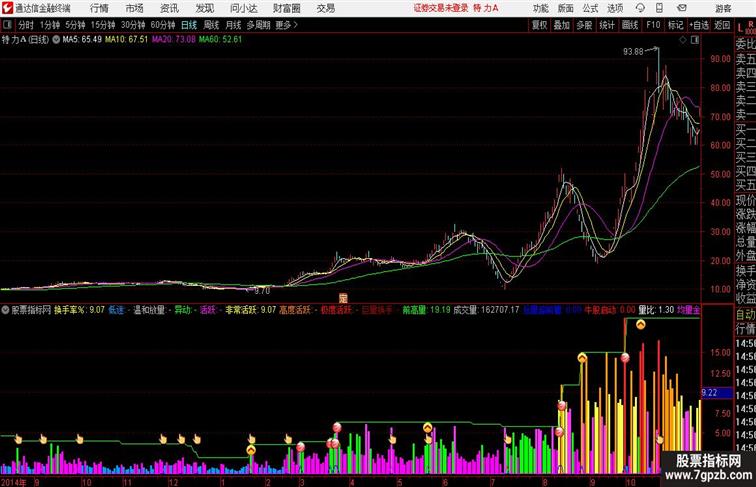Click the topmost orange up-arrow marker above volume bars
The image size is (756, 487).
pos(640,325)
